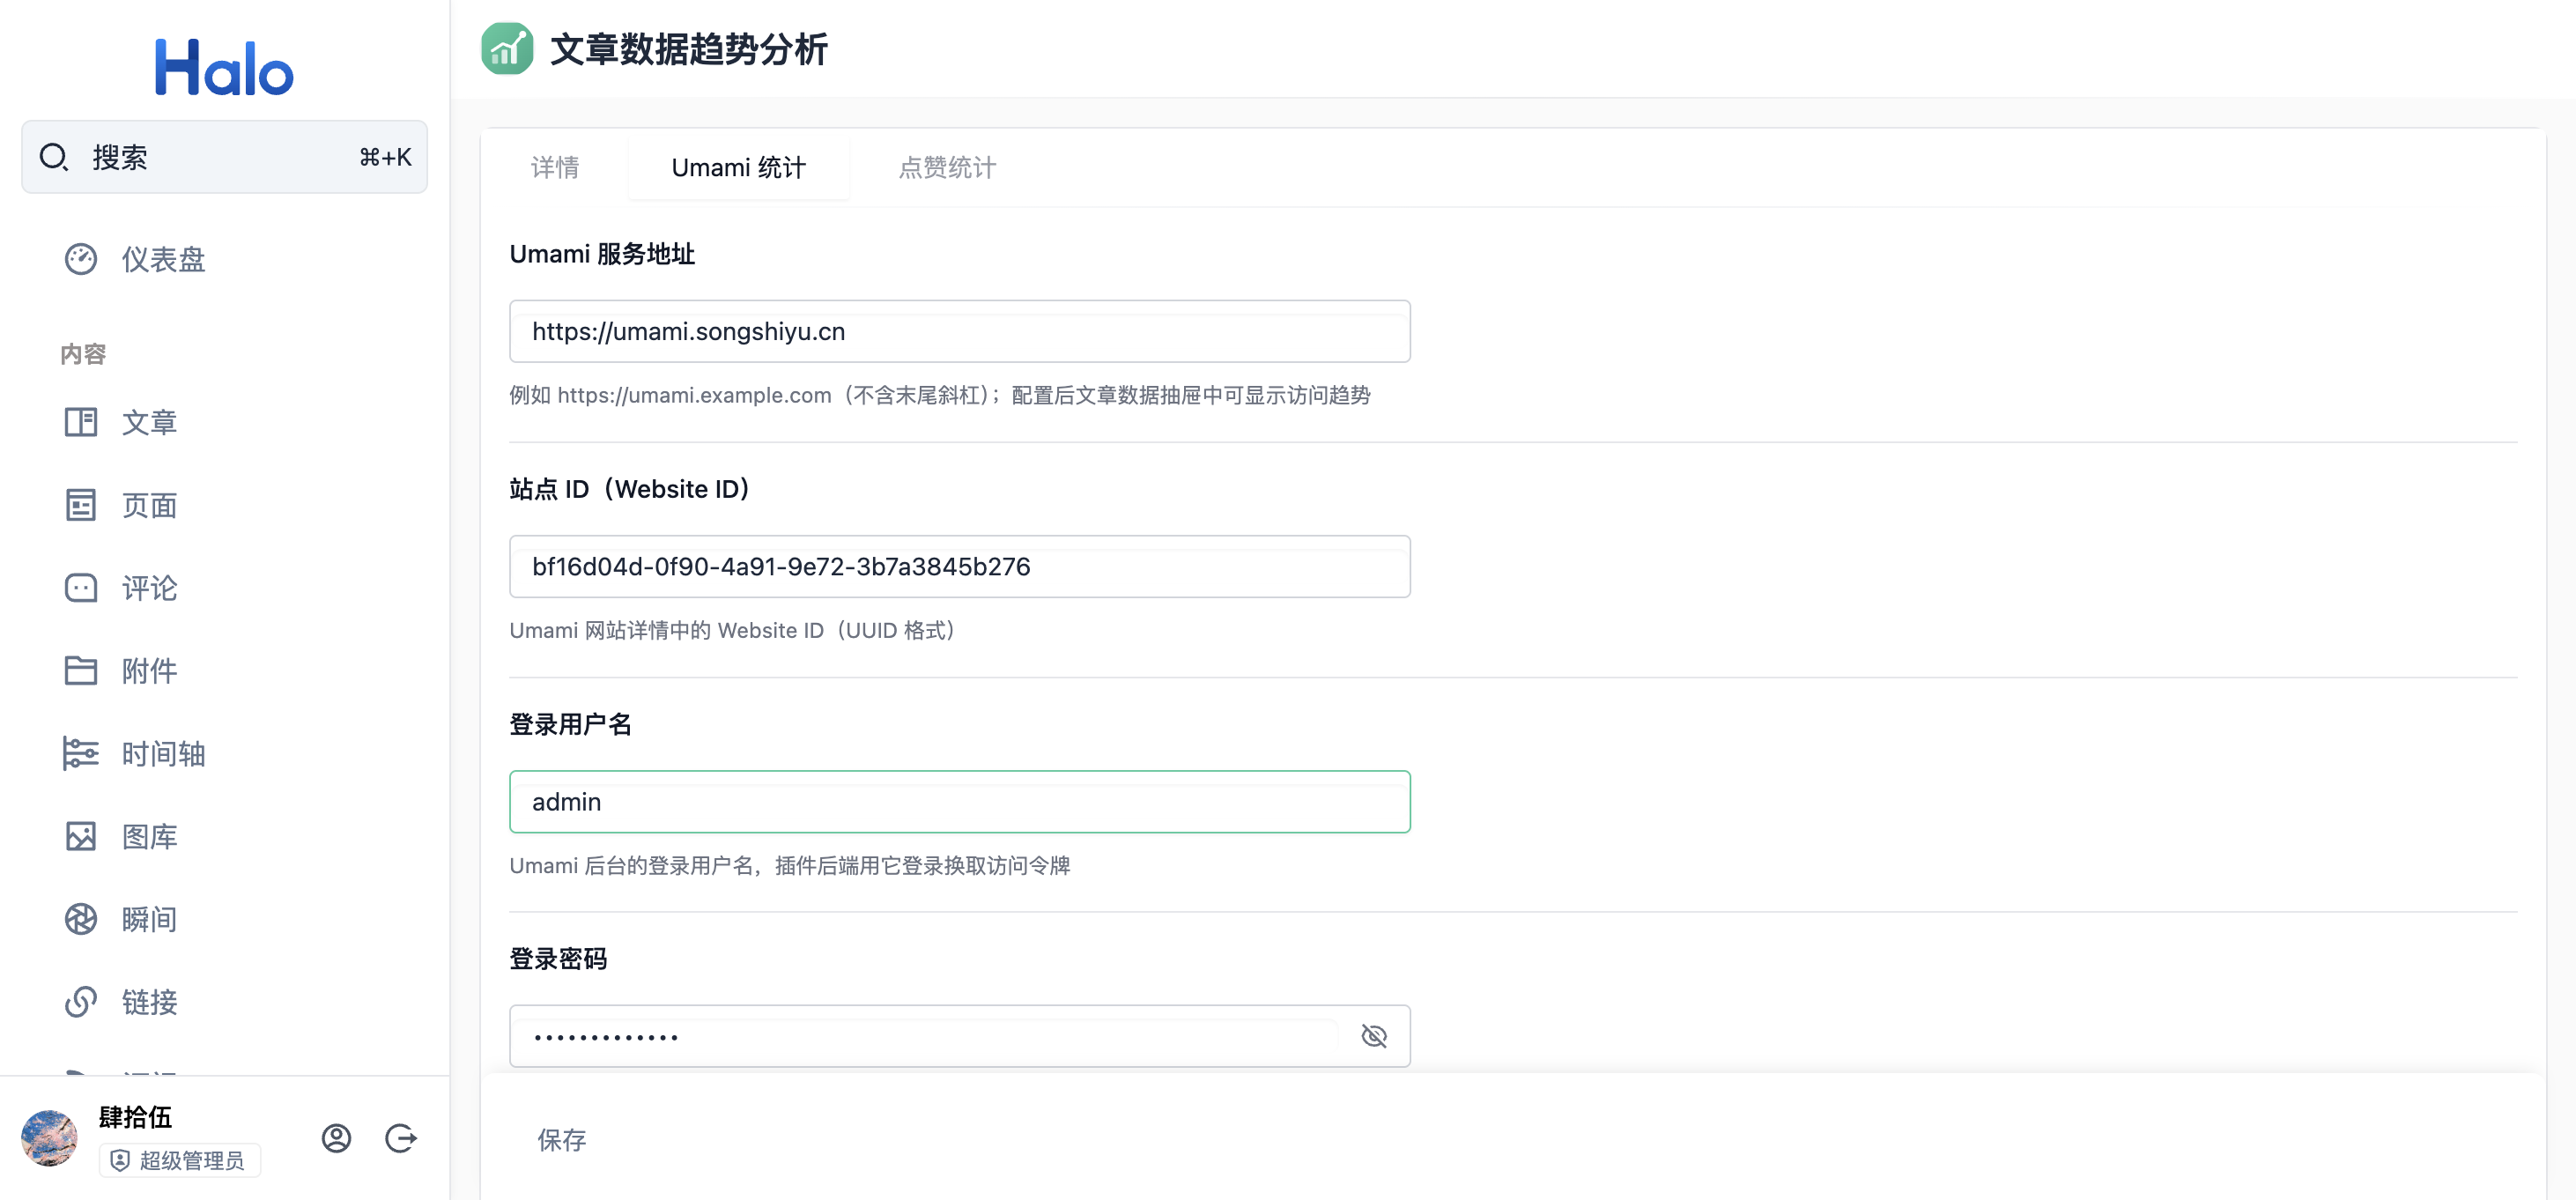Click the plugin chart icon in header
The width and height of the screenshot is (2576, 1200).
tap(507, 48)
